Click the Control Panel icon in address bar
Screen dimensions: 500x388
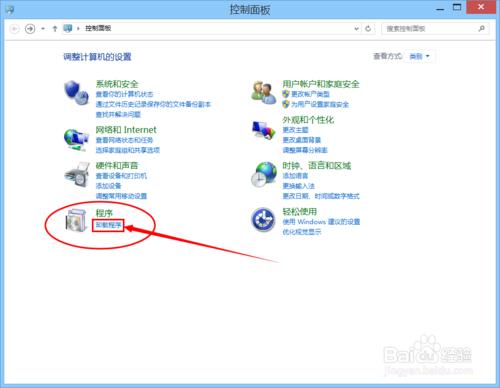tap(68, 28)
